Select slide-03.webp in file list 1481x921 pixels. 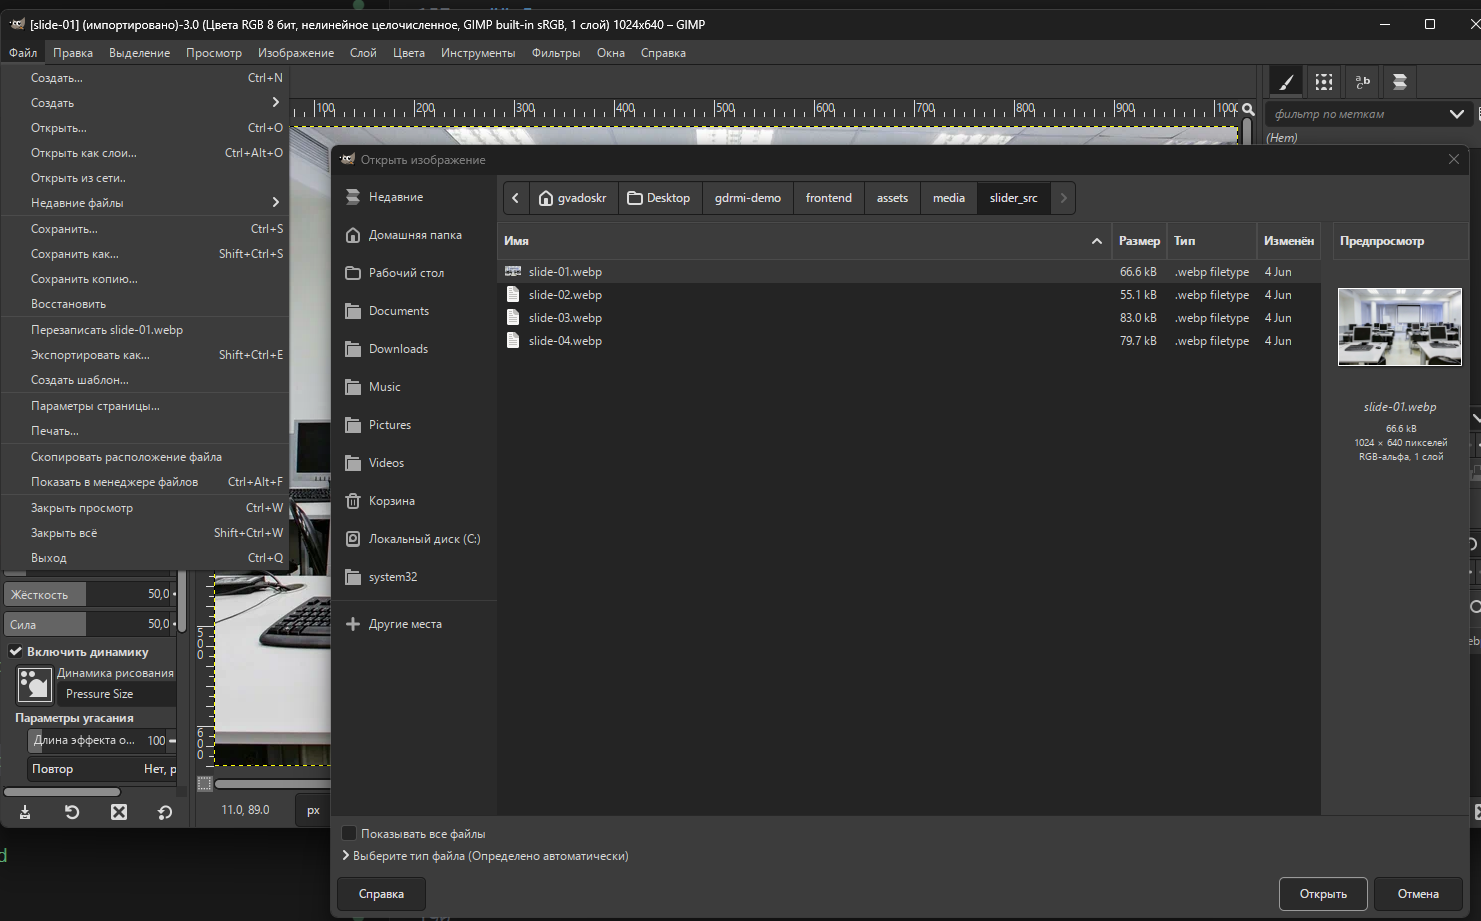click(x=565, y=318)
